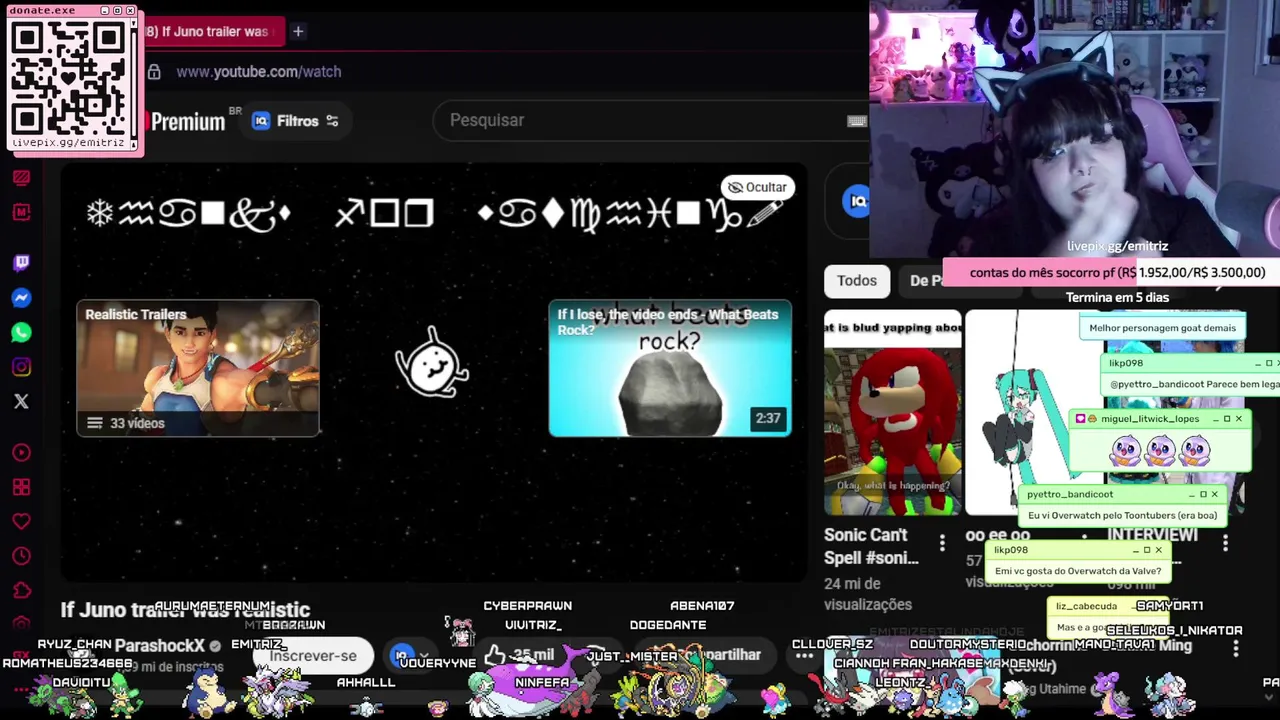Open Messenger in the browser sidebar
Image resolution: width=1280 pixels, height=720 pixels.
(x=21, y=298)
